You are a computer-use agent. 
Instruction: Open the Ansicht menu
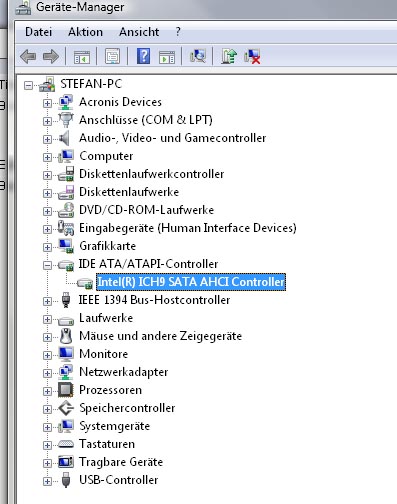coord(139,32)
